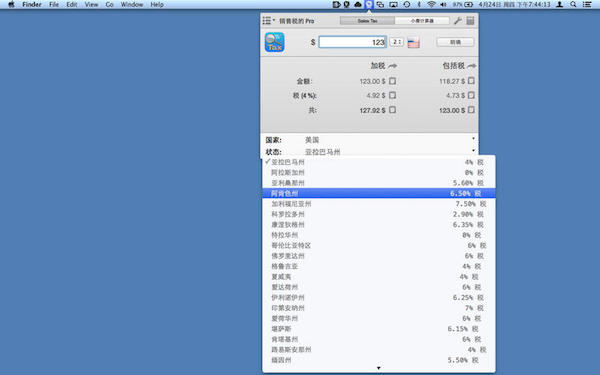The height and width of the screenshot is (375, 600).
Task: Choose 特拉华州 from the state list
Action: pos(379,235)
